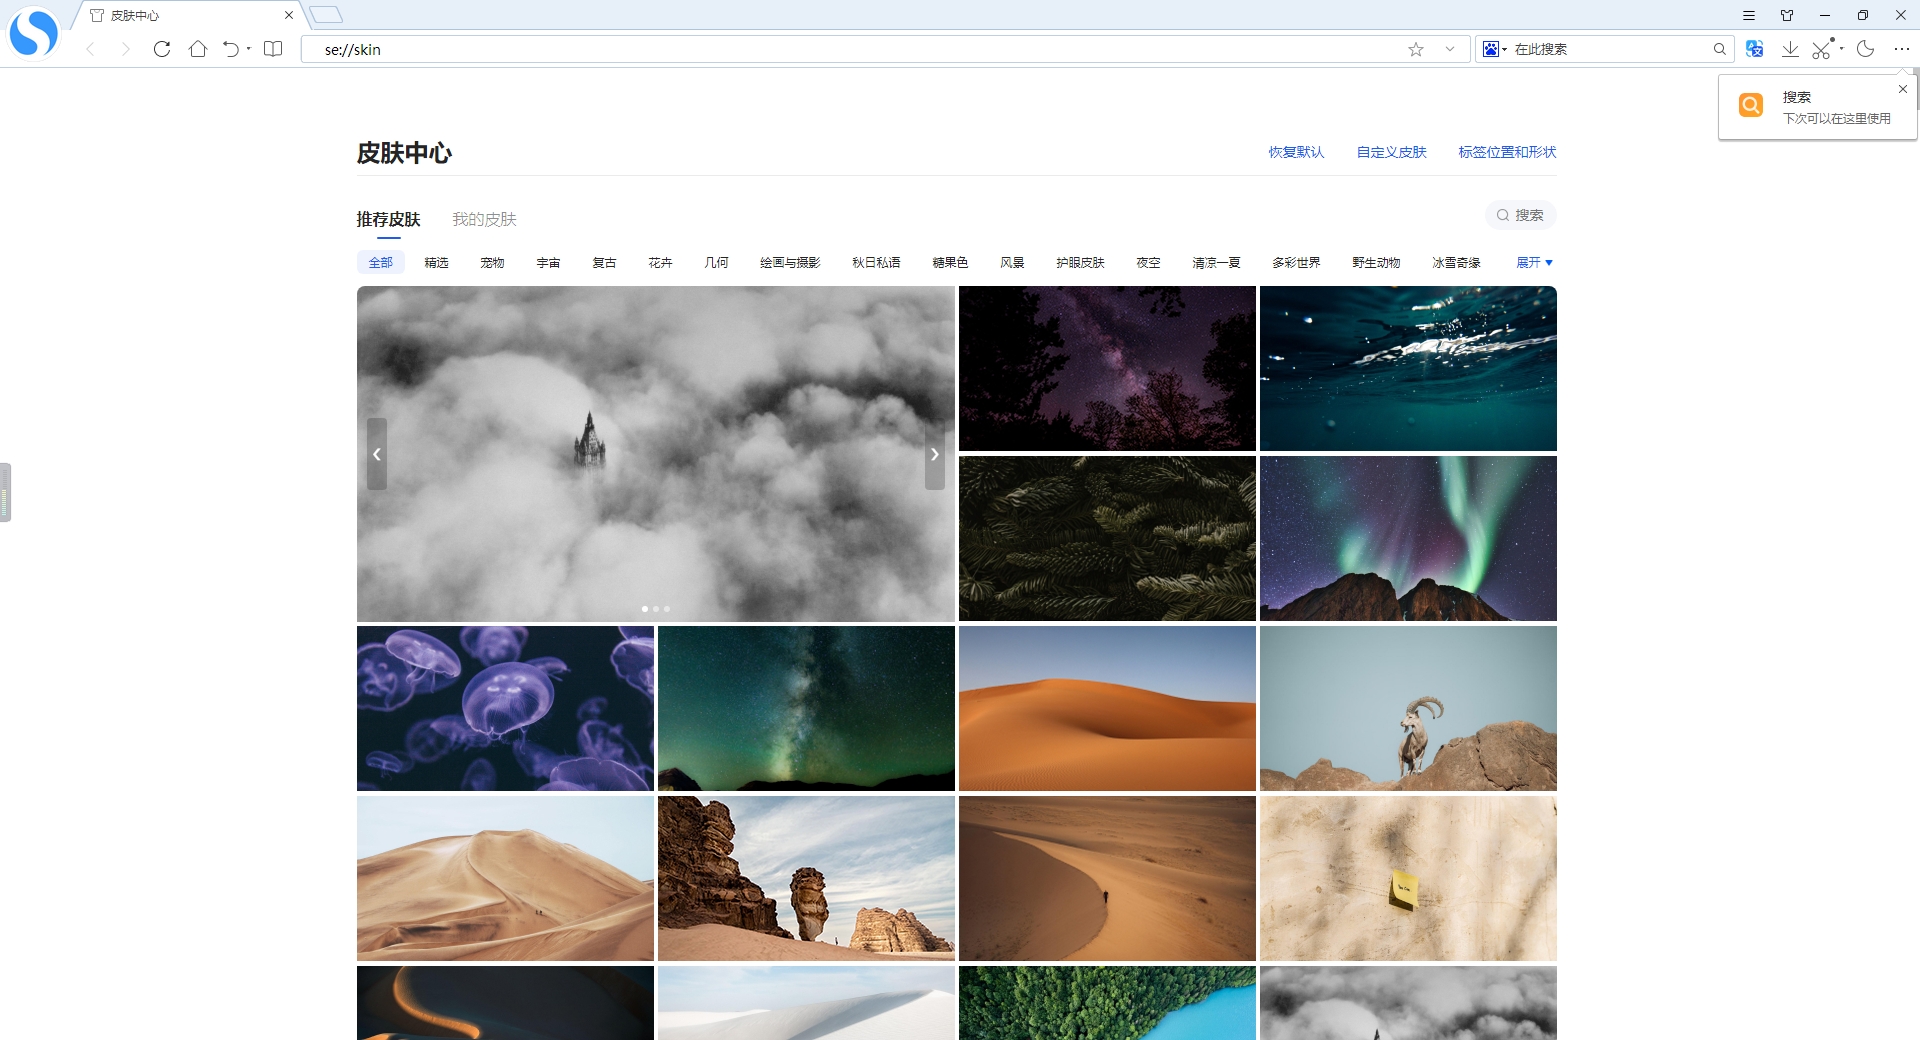Viewport: 1920px width, 1040px height.
Task: Click the home page icon
Action: pos(198,49)
